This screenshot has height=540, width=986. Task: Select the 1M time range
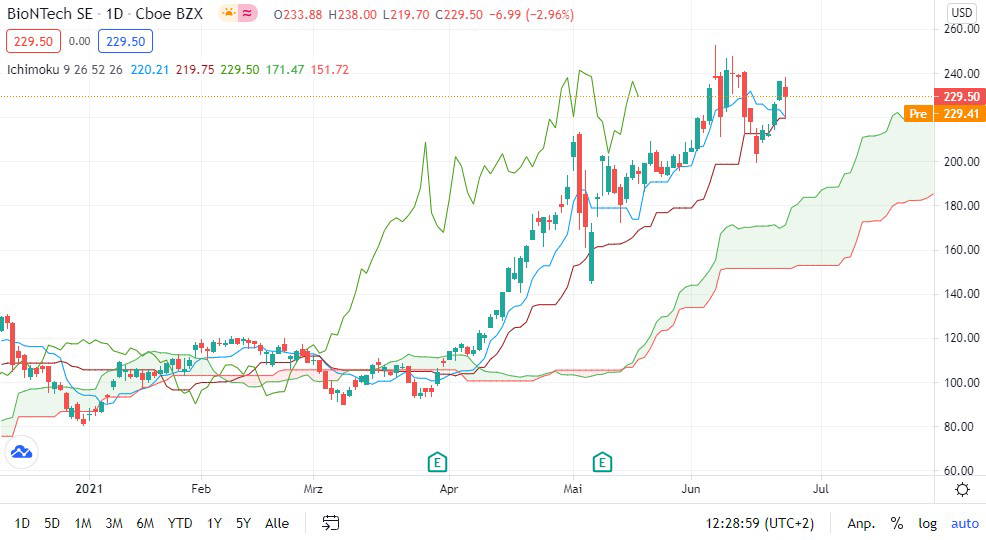coord(83,523)
